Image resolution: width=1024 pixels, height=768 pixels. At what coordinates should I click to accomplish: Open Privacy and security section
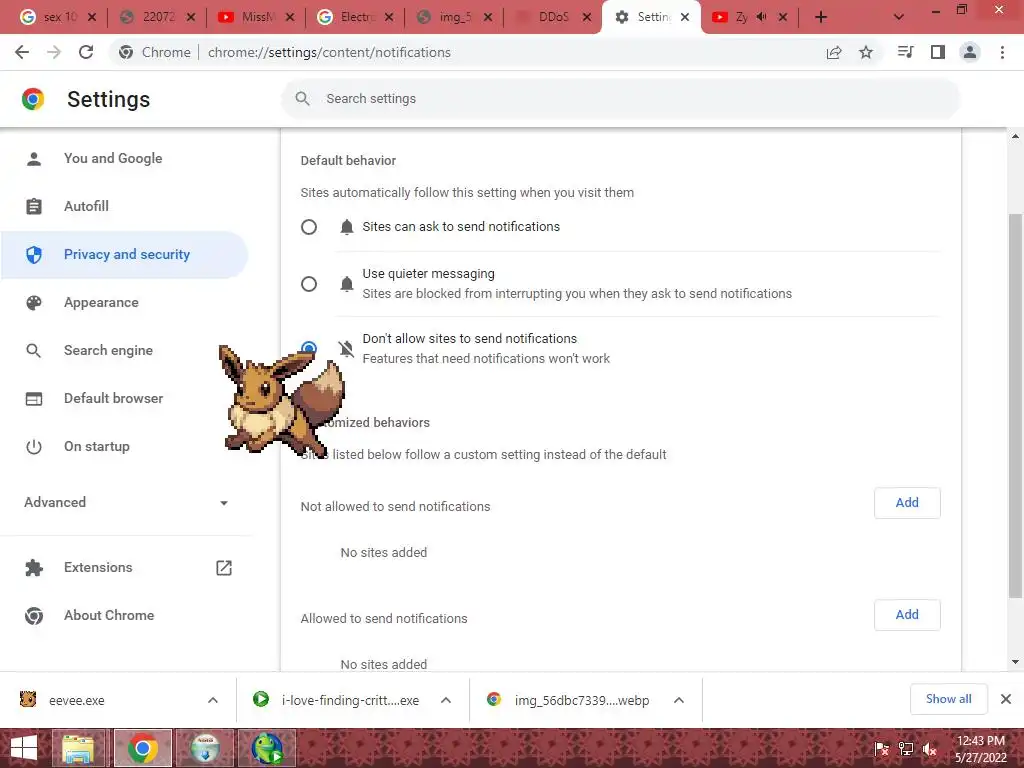coord(125,255)
